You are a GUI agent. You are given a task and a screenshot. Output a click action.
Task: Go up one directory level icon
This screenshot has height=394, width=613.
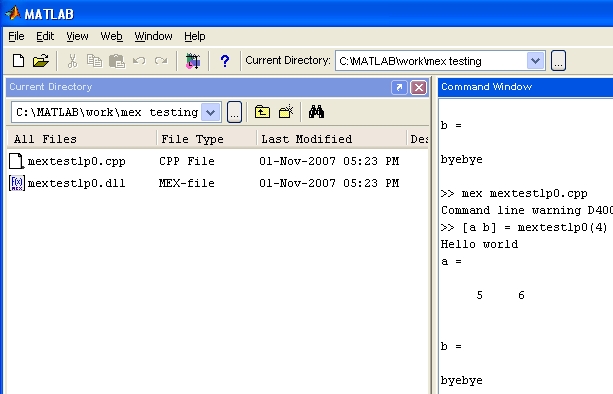click(x=262, y=112)
